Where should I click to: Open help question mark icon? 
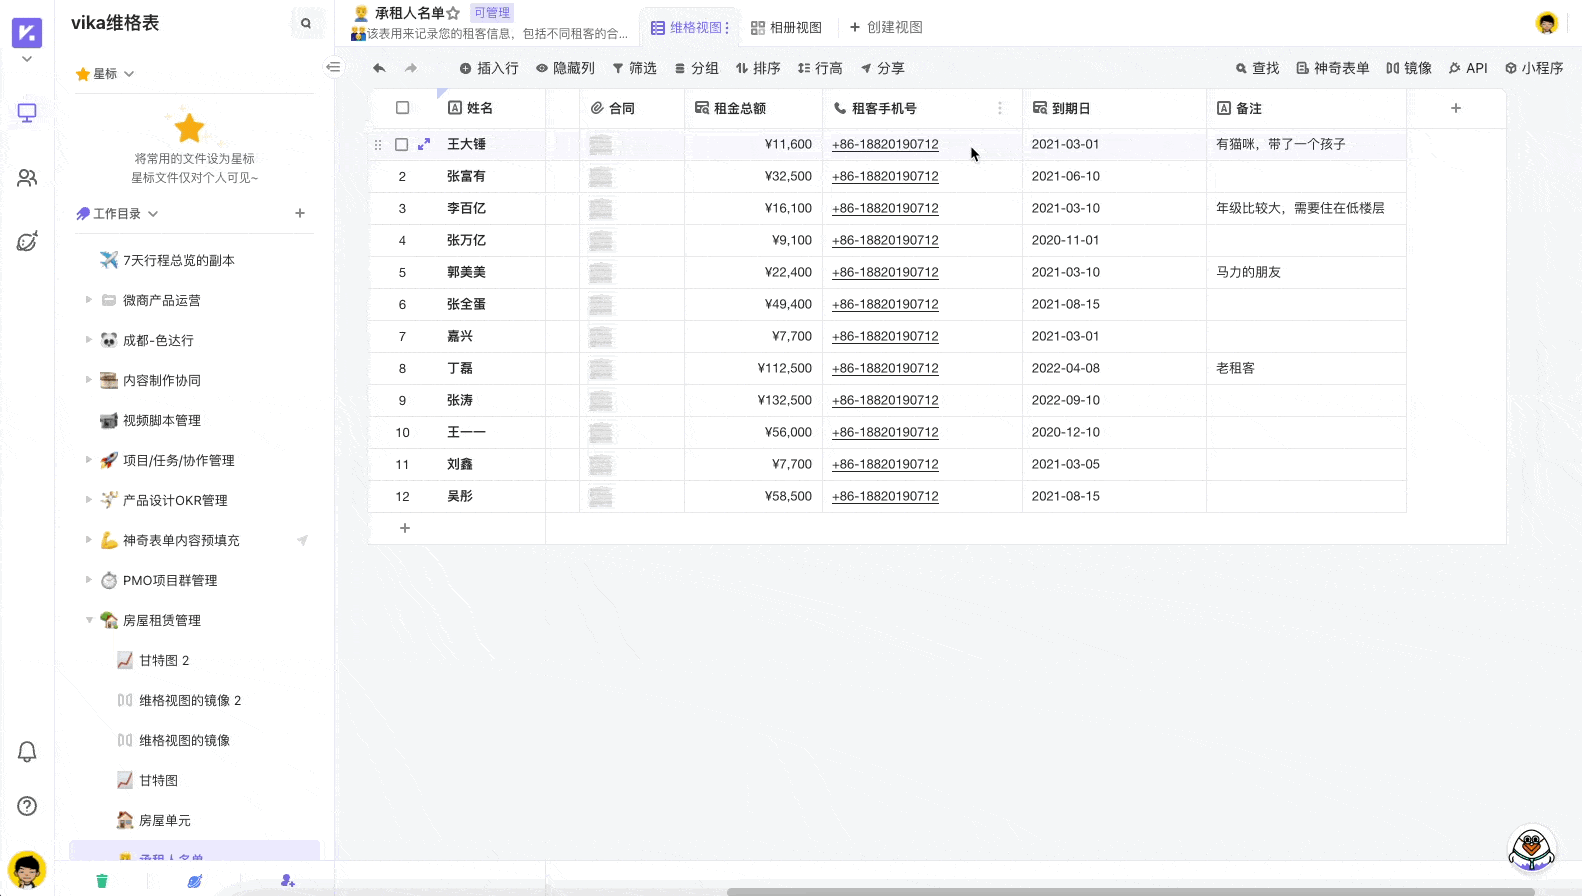point(27,806)
